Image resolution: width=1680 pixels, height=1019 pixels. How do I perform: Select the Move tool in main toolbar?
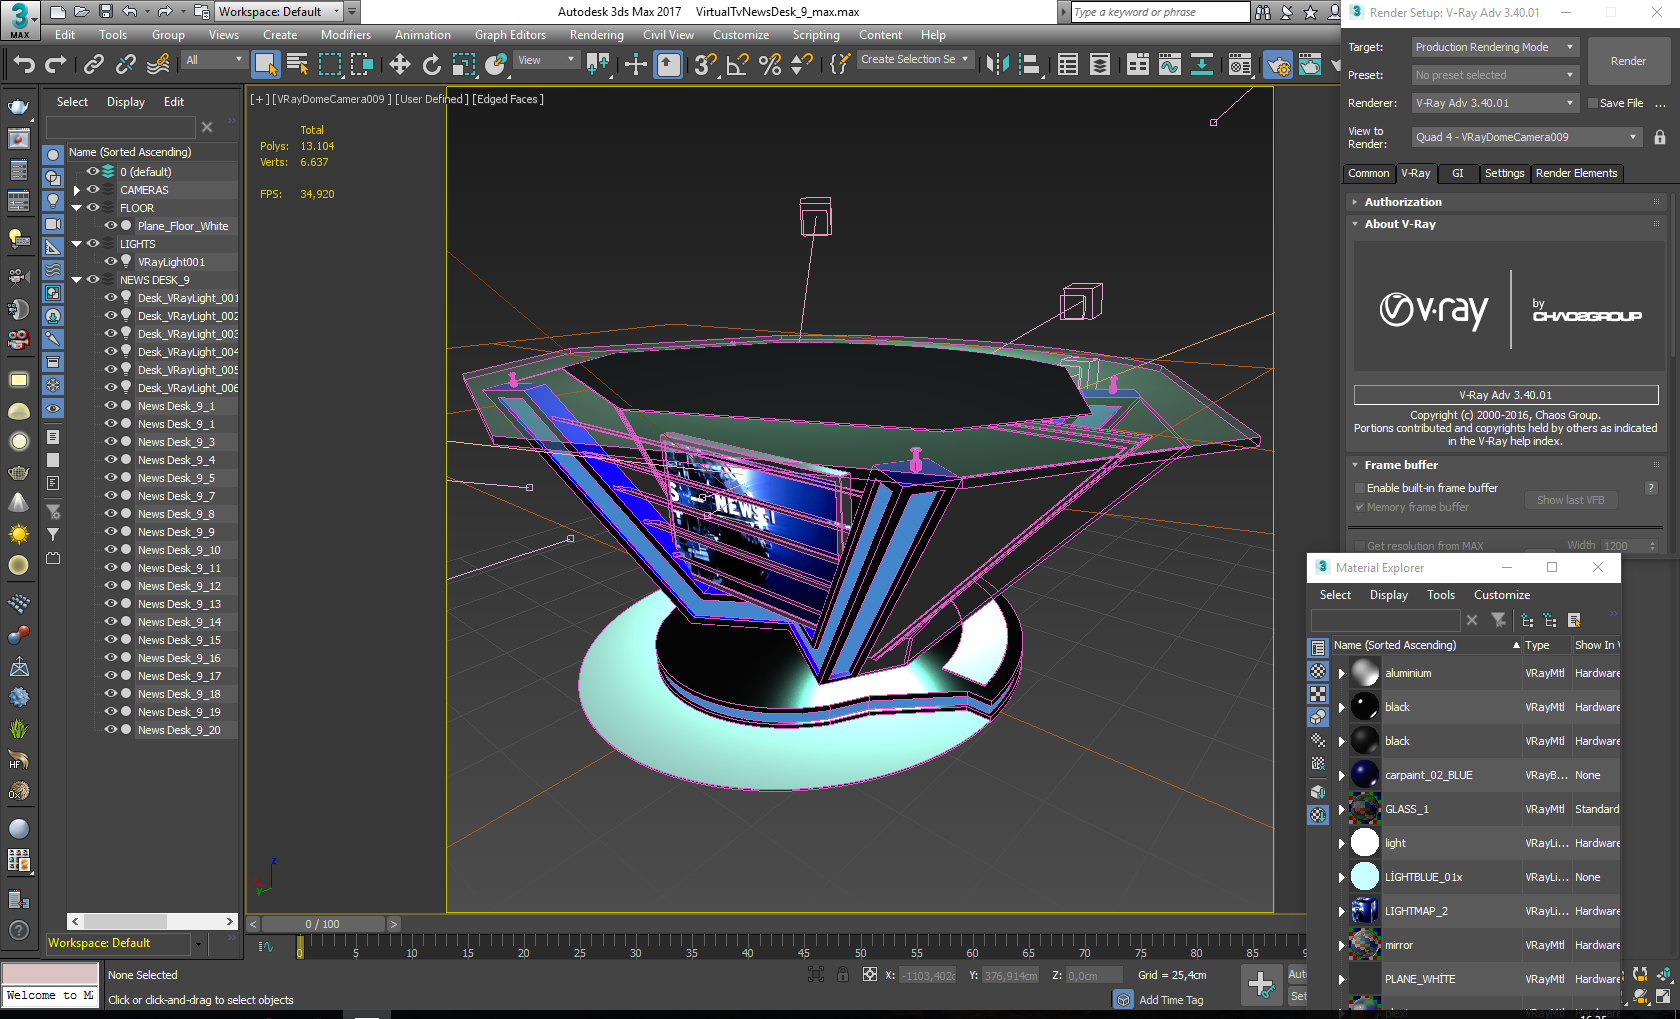(x=399, y=65)
